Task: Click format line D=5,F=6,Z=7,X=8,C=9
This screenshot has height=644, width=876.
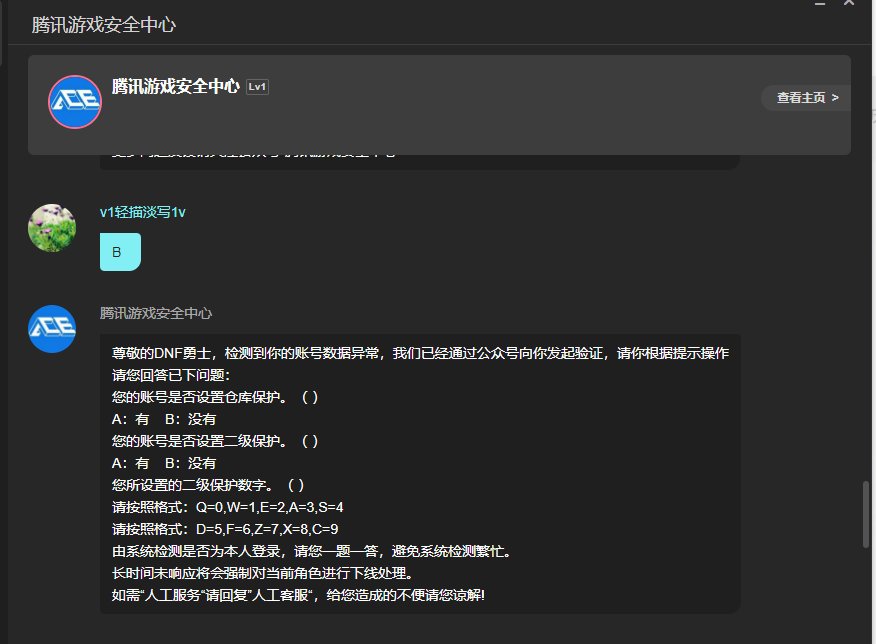Action: coord(225,529)
